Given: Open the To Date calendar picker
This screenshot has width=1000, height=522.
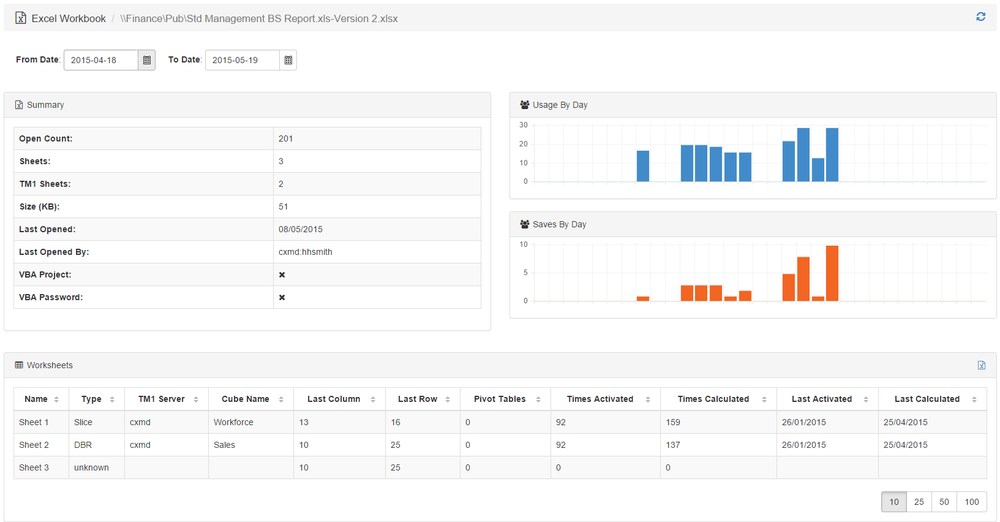Looking at the screenshot, I should click(x=288, y=60).
